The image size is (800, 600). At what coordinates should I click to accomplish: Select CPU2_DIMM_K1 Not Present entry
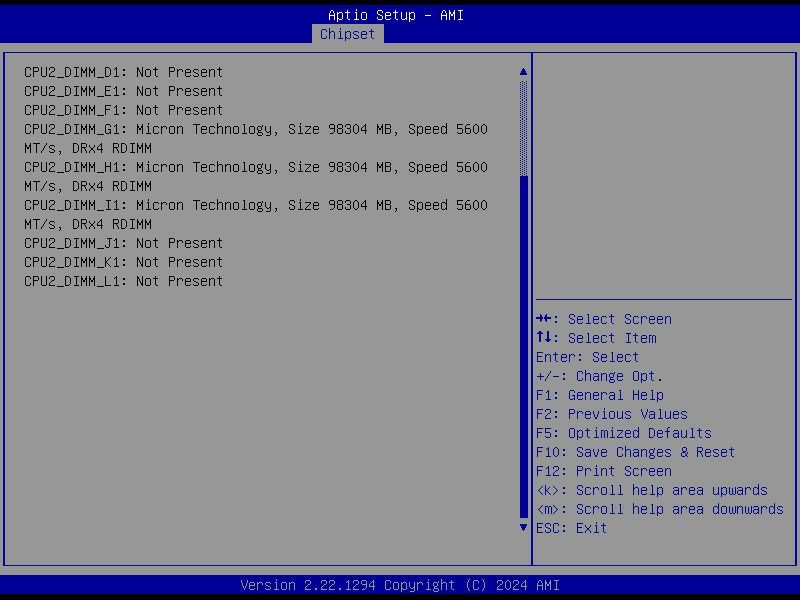123,262
